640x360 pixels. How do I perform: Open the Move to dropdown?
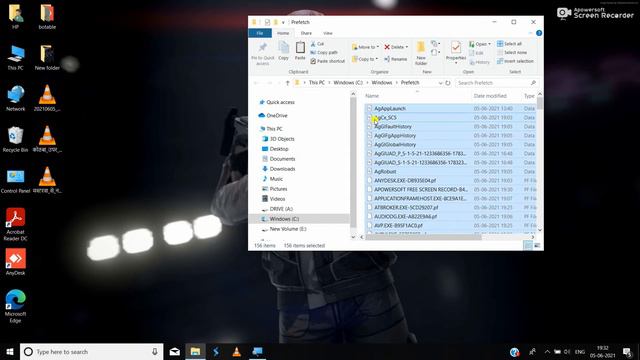coord(365,47)
